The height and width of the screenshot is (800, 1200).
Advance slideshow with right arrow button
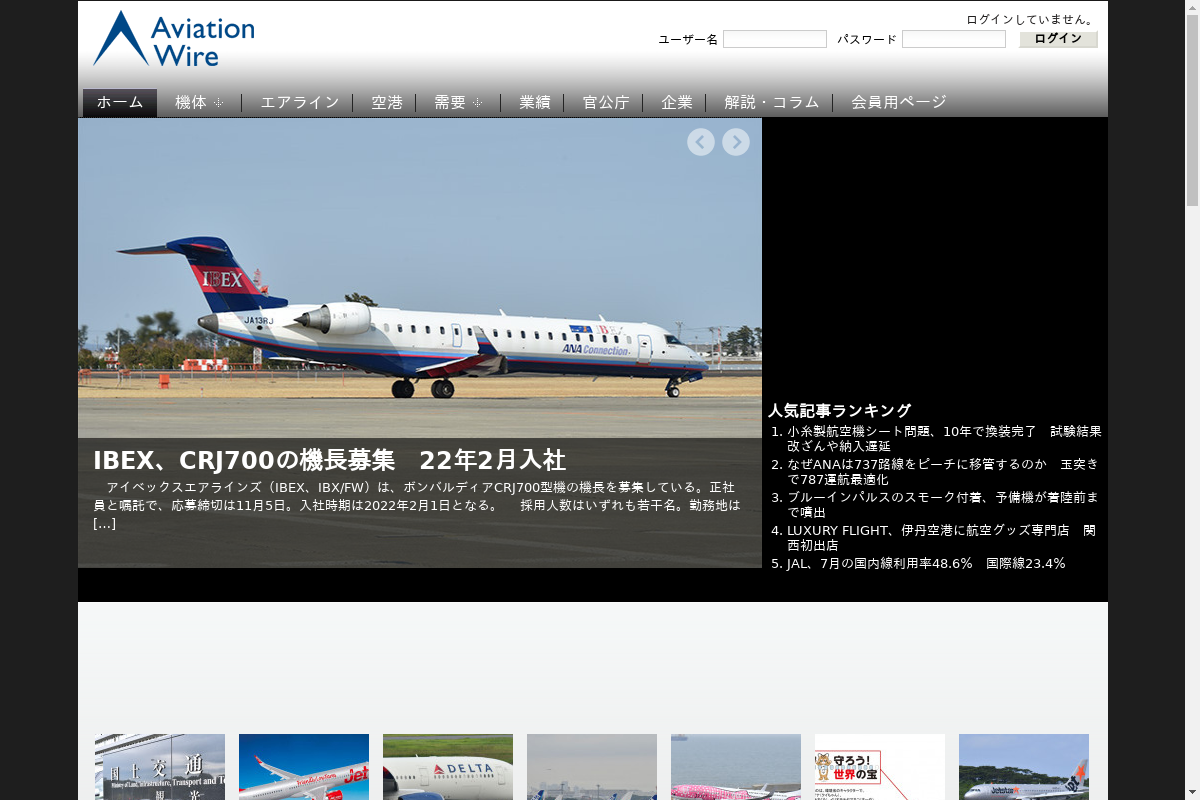tap(736, 142)
